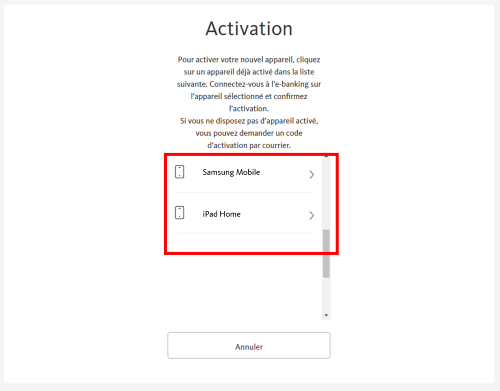This screenshot has height=391, width=500.
Task: Click the iPad Home device icon
Action: click(x=180, y=213)
